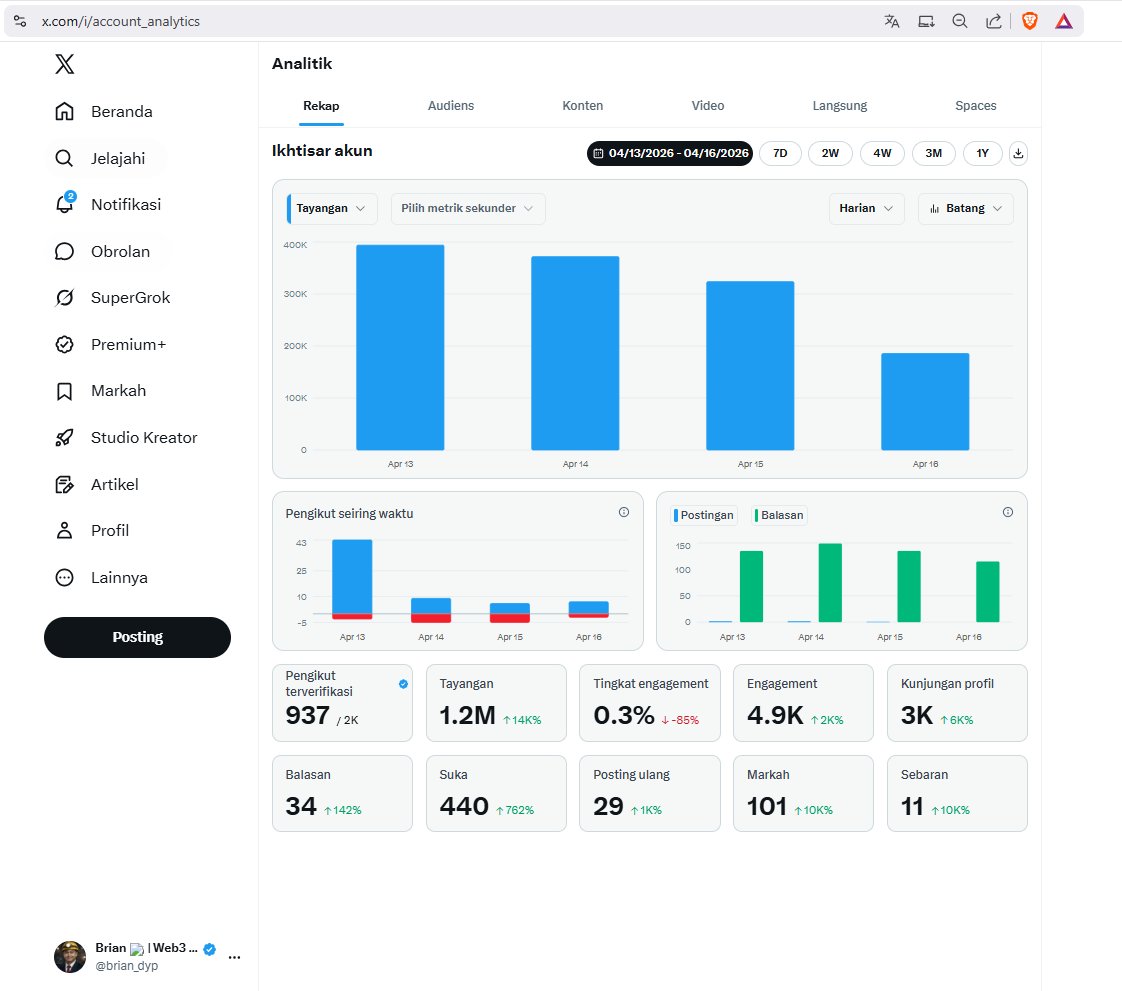The image size is (1122, 991).
Task: Open the Studio Kreator rocket icon
Action: [x=64, y=437]
